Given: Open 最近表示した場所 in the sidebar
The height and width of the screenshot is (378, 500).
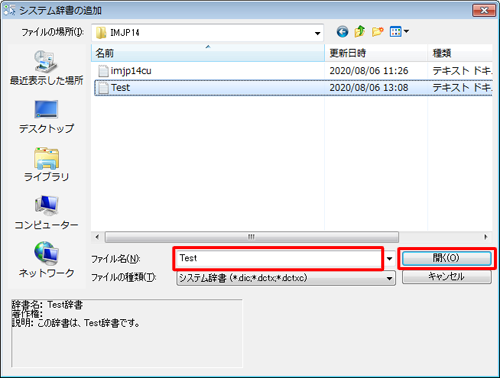Looking at the screenshot, I should tap(46, 68).
